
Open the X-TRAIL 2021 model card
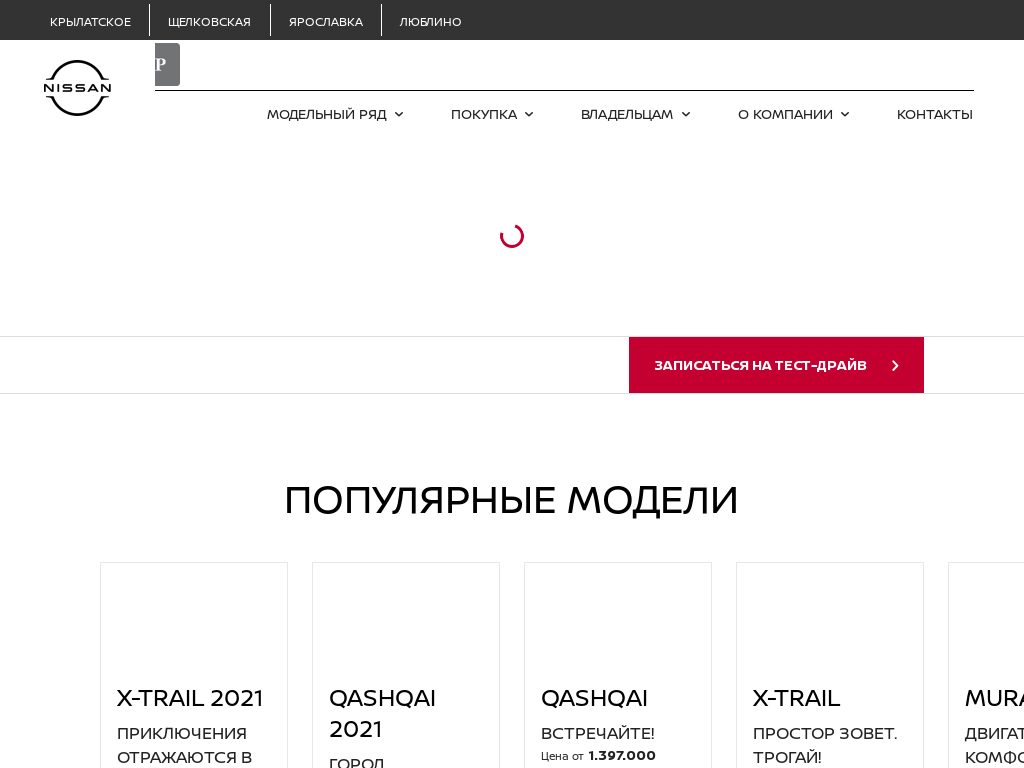190,697
